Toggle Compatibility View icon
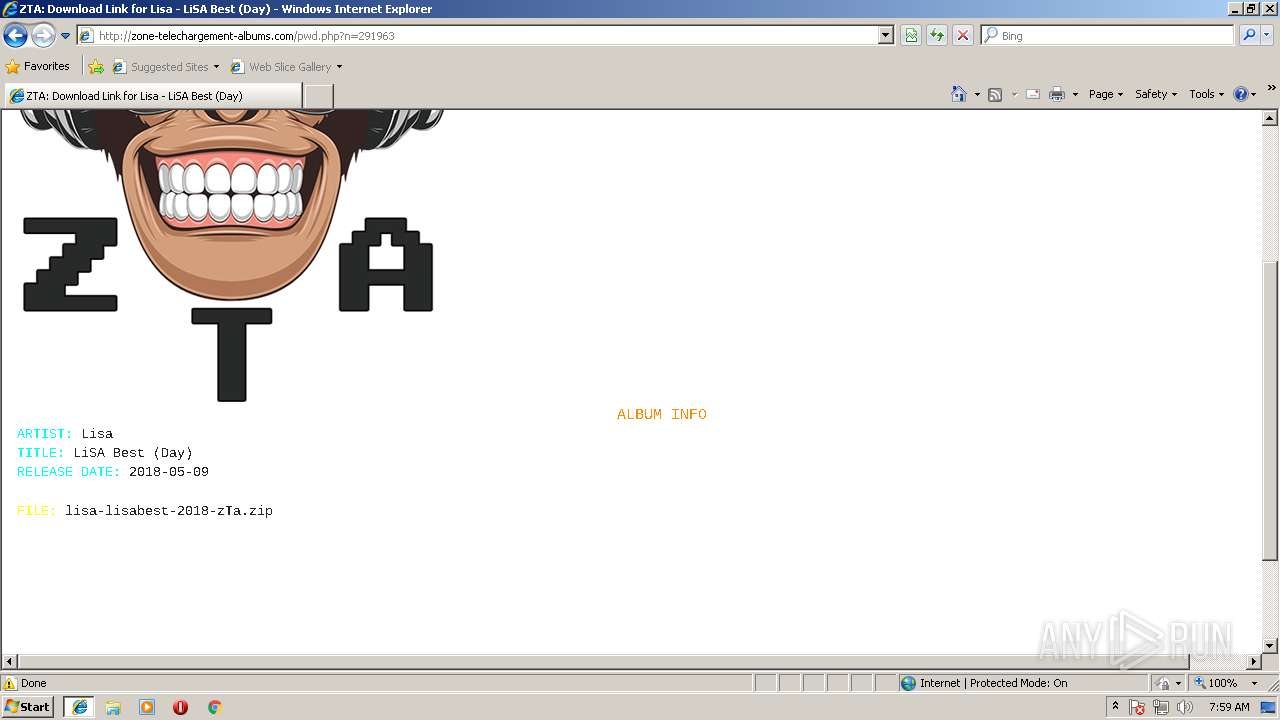The width and height of the screenshot is (1280, 720). coord(911,35)
